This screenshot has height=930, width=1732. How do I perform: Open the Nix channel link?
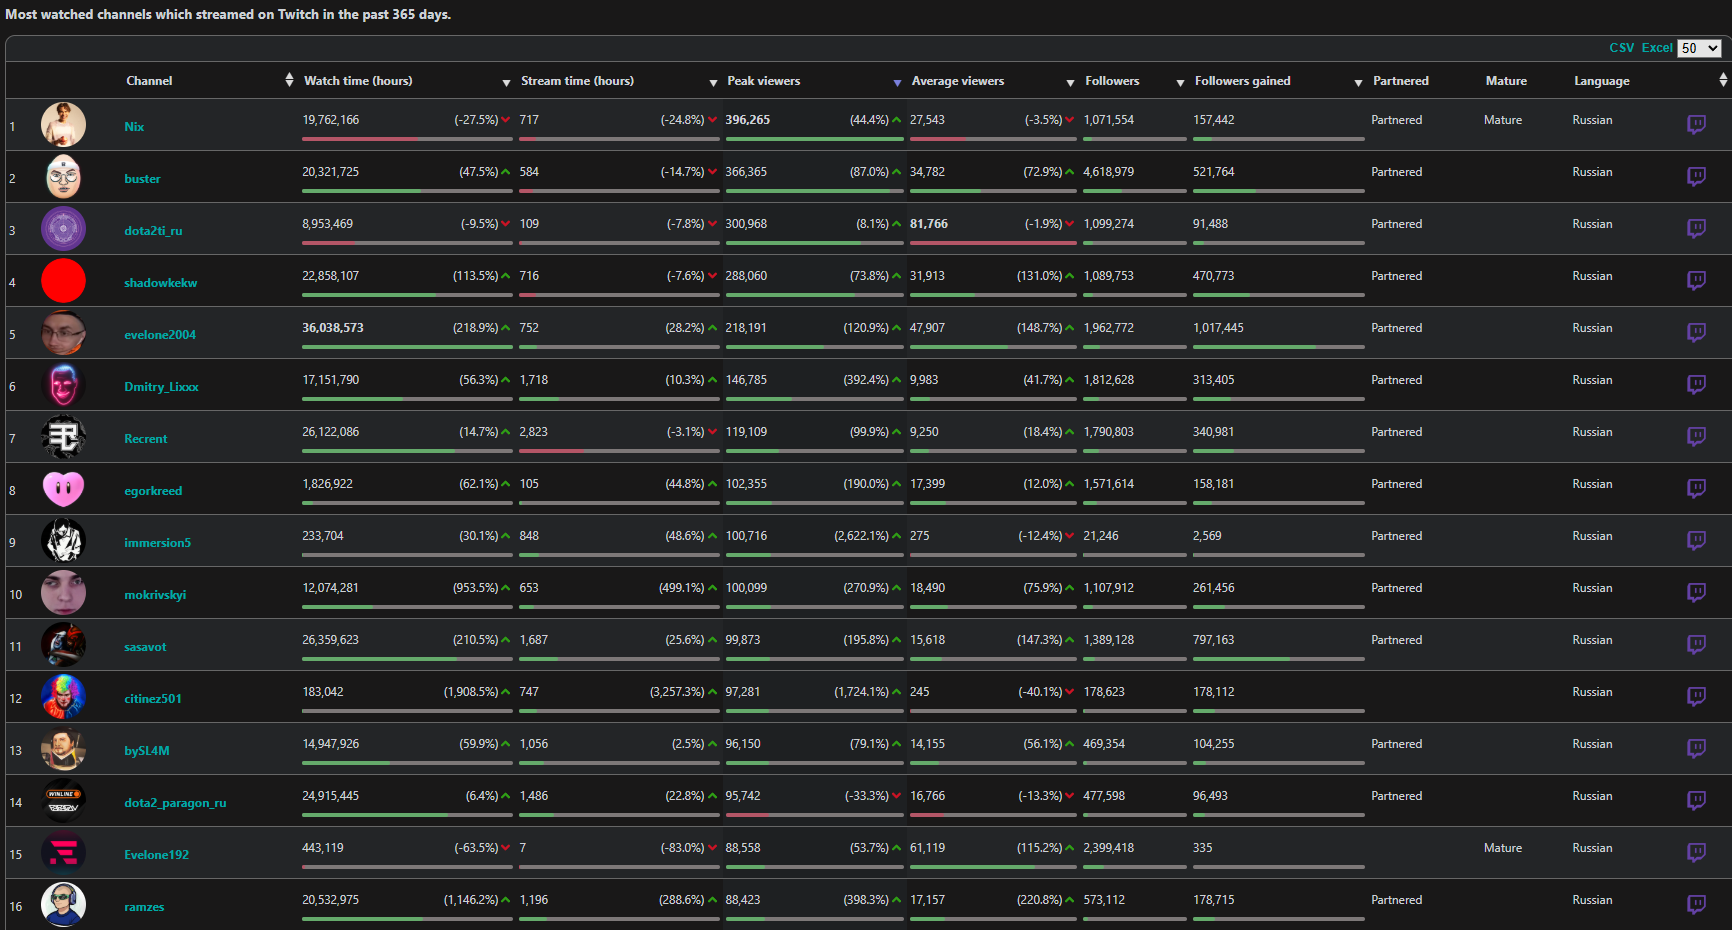[134, 127]
